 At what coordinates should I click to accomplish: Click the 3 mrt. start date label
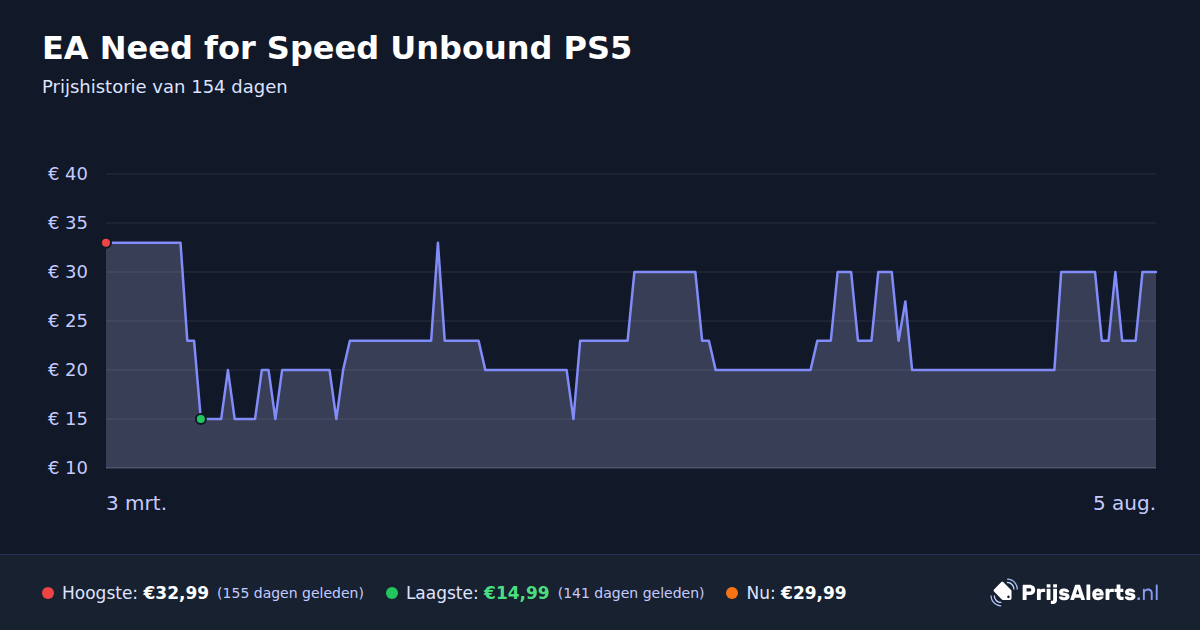point(137,503)
